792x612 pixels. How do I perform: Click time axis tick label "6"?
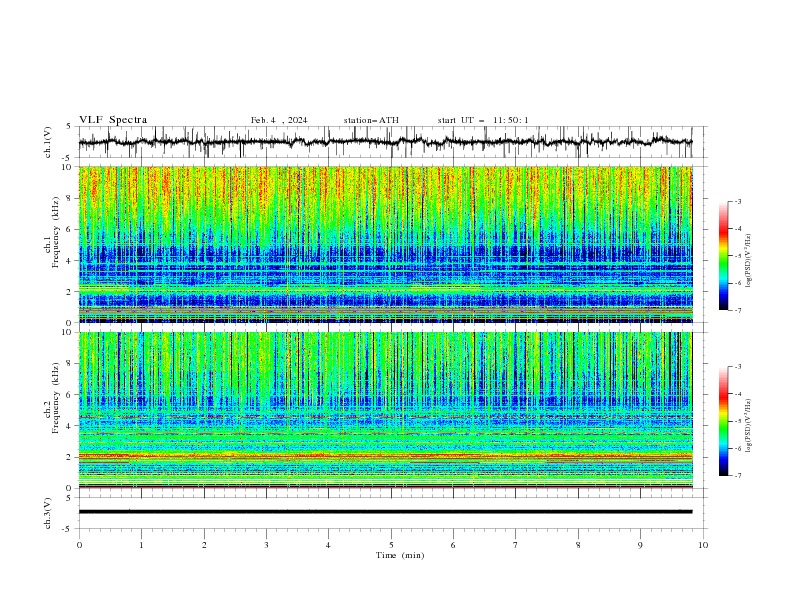coord(453,545)
